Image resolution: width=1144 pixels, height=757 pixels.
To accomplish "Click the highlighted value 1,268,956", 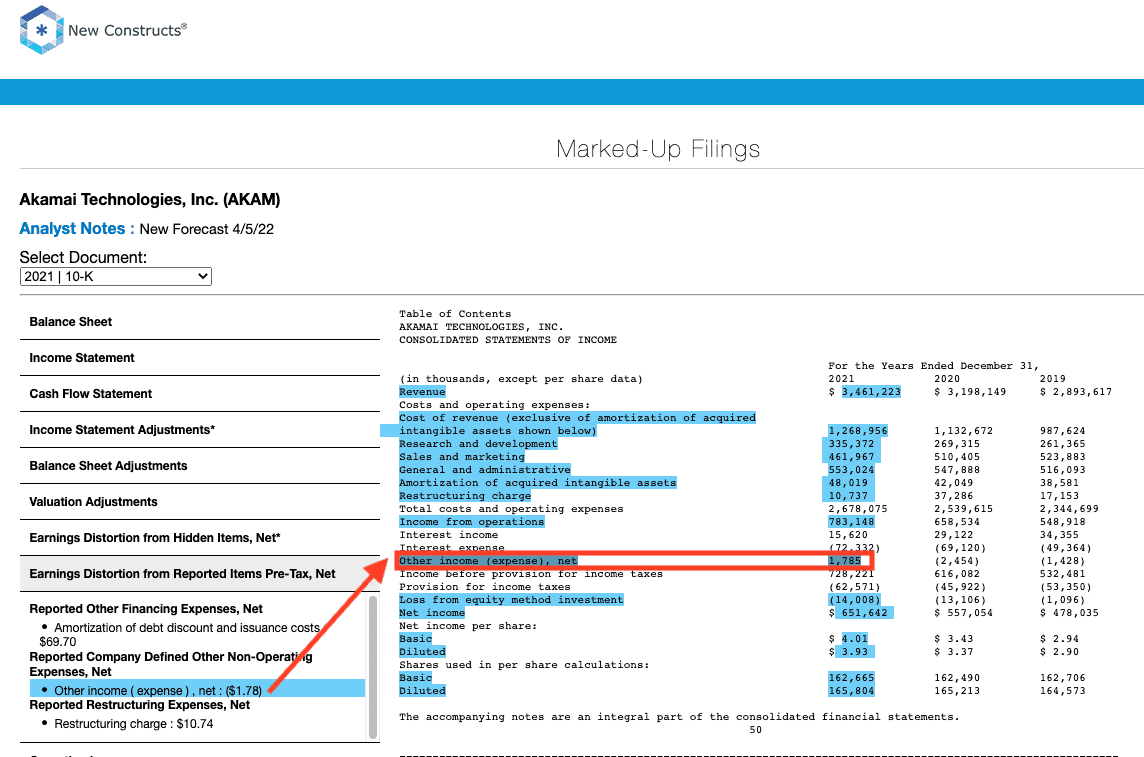I will coord(857,431).
